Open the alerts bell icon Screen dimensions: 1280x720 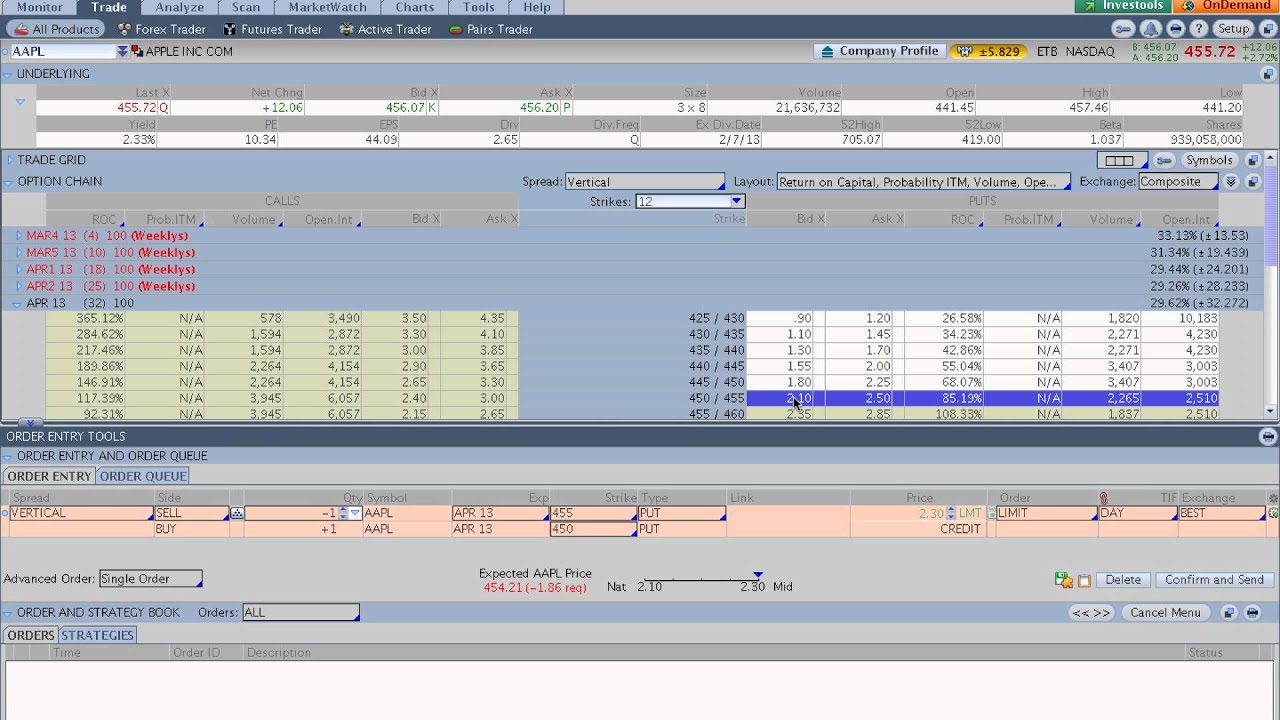[1151, 29]
